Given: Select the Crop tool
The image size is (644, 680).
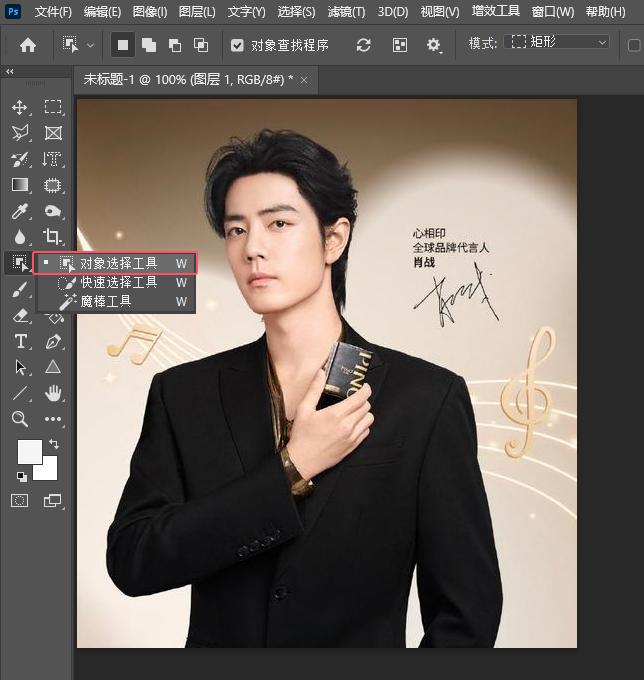Looking at the screenshot, I should pos(53,237).
